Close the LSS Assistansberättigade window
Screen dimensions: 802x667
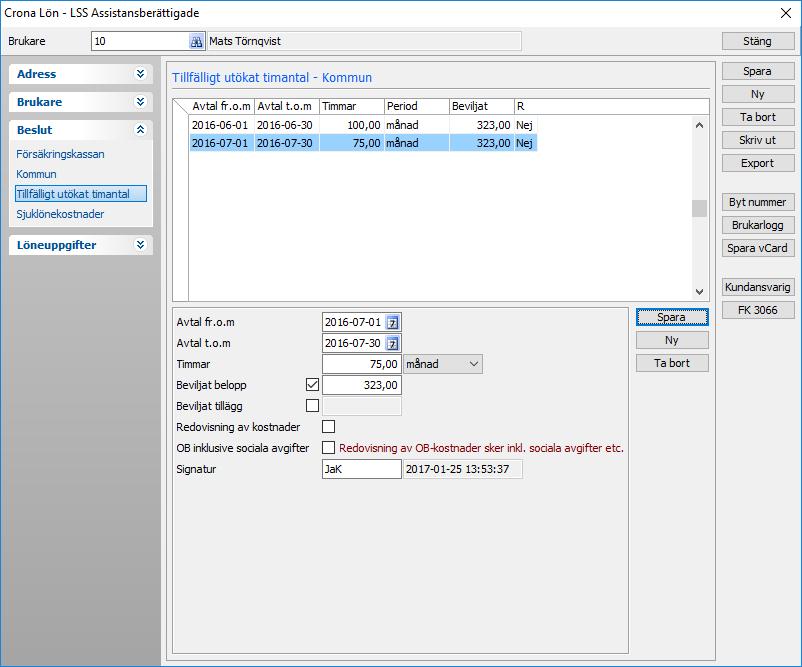[x=786, y=13]
